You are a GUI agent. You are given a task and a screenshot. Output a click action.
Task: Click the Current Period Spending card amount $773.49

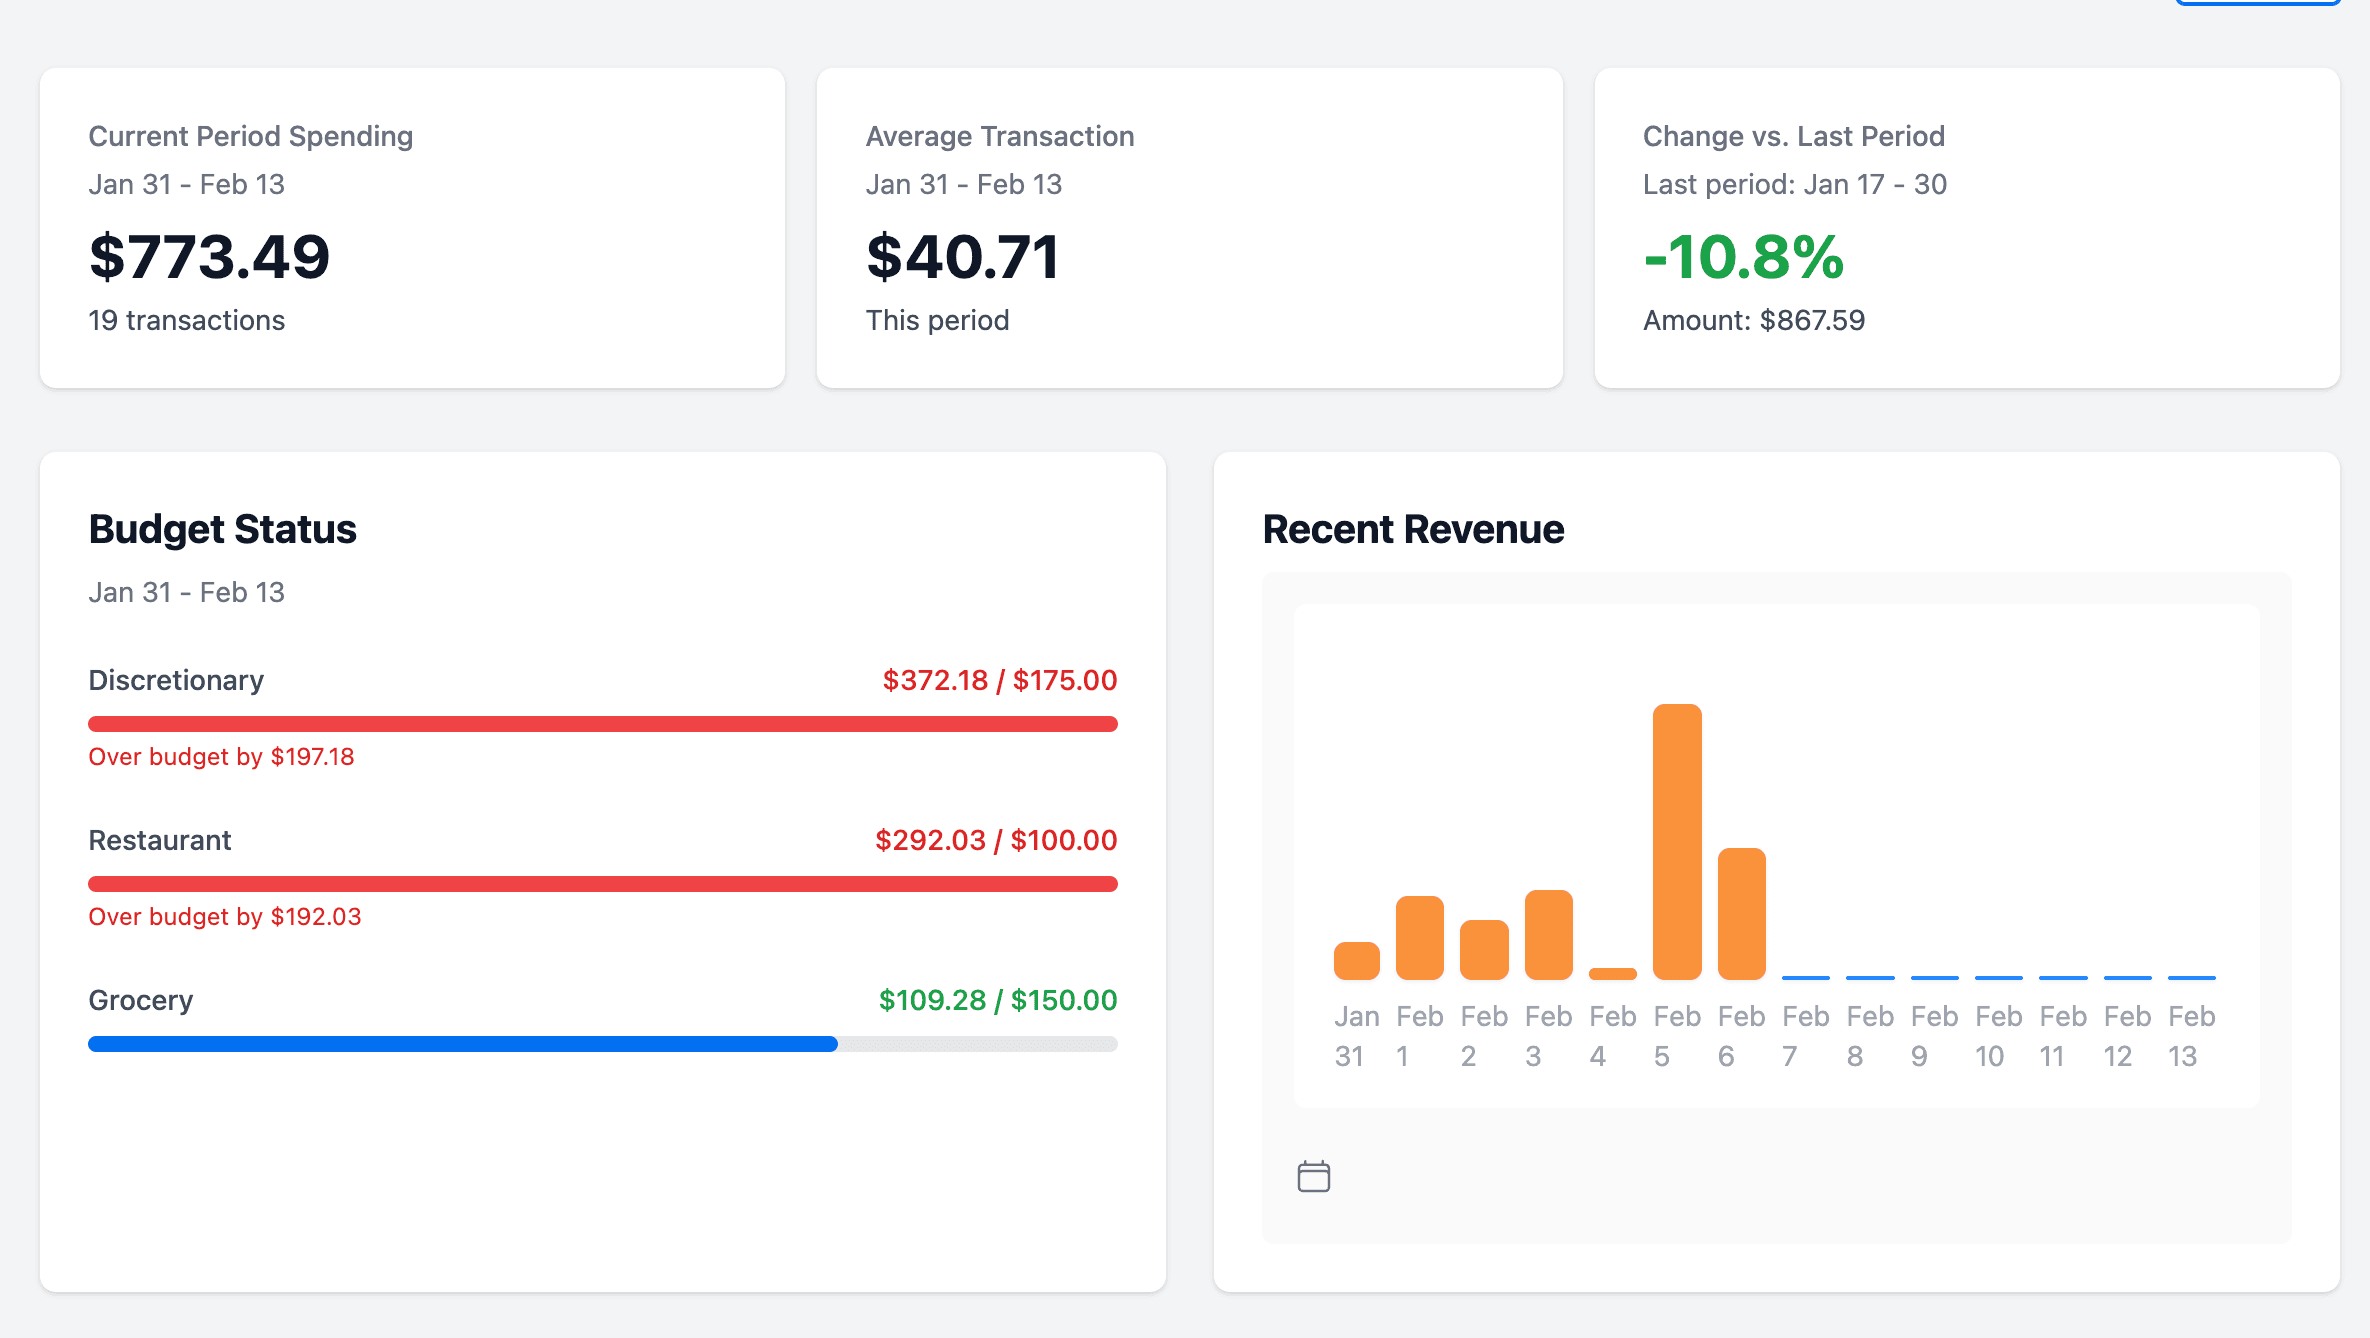(x=209, y=257)
